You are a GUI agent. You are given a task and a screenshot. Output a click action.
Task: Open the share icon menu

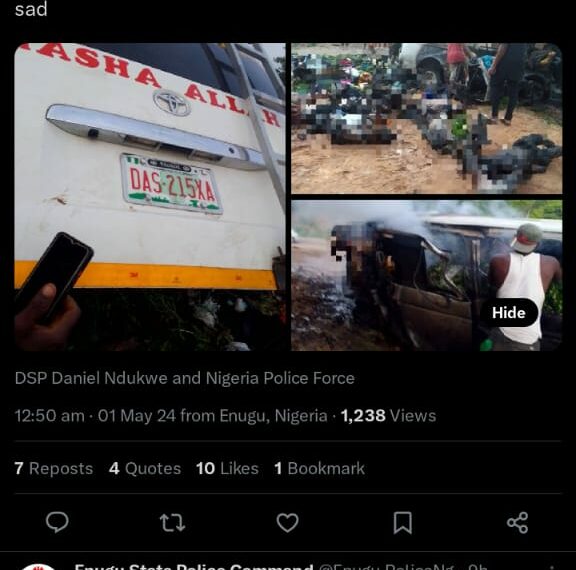tap(518, 523)
